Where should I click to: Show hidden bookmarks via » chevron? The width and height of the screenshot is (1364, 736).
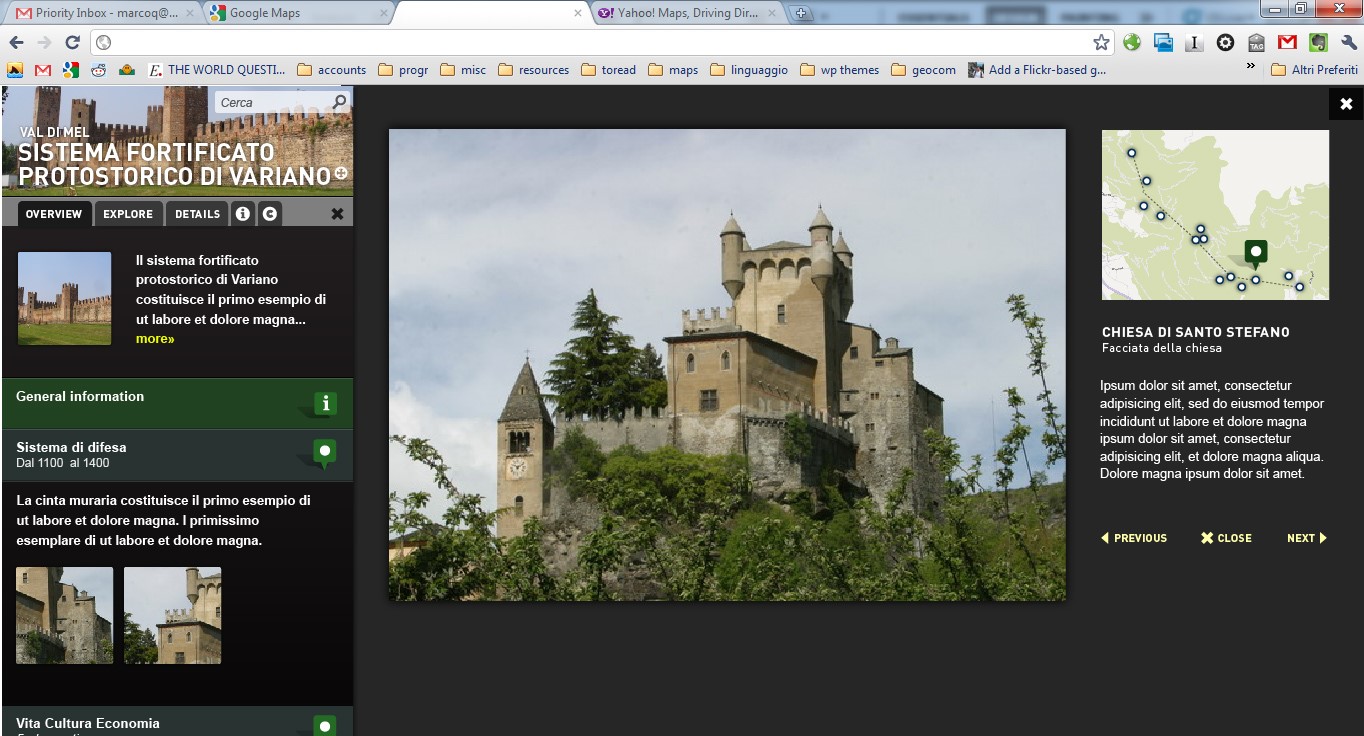pos(1250,67)
